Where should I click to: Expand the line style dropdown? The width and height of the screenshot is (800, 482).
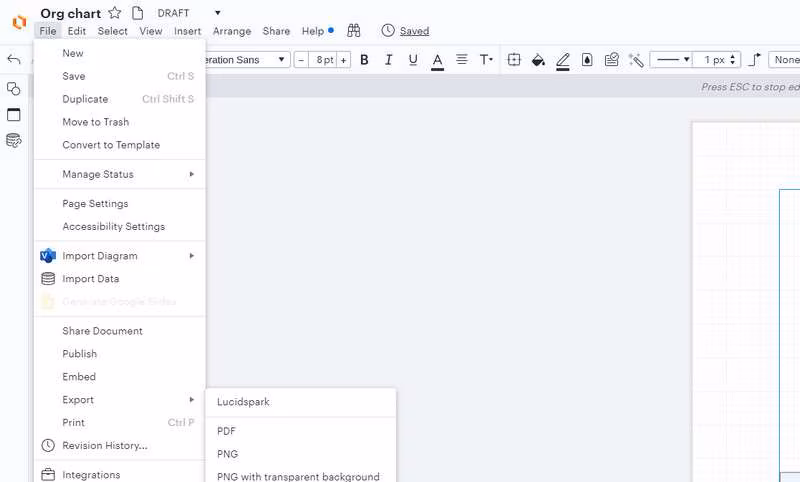click(x=673, y=60)
